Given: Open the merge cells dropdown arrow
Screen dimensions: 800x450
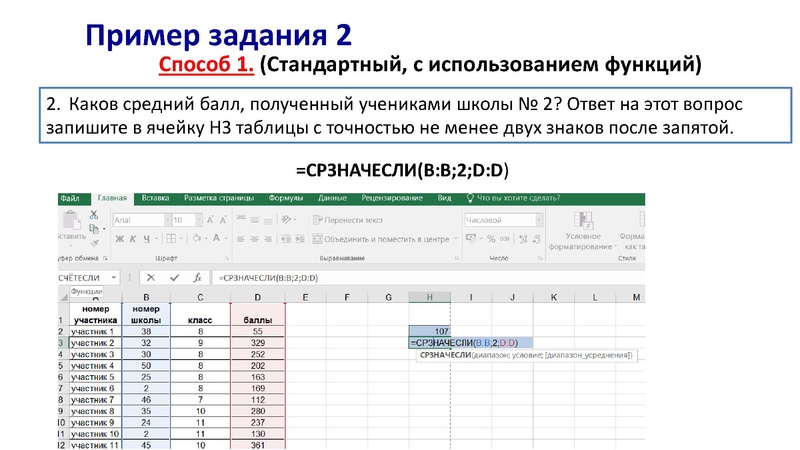Looking at the screenshot, I should coord(456,239).
